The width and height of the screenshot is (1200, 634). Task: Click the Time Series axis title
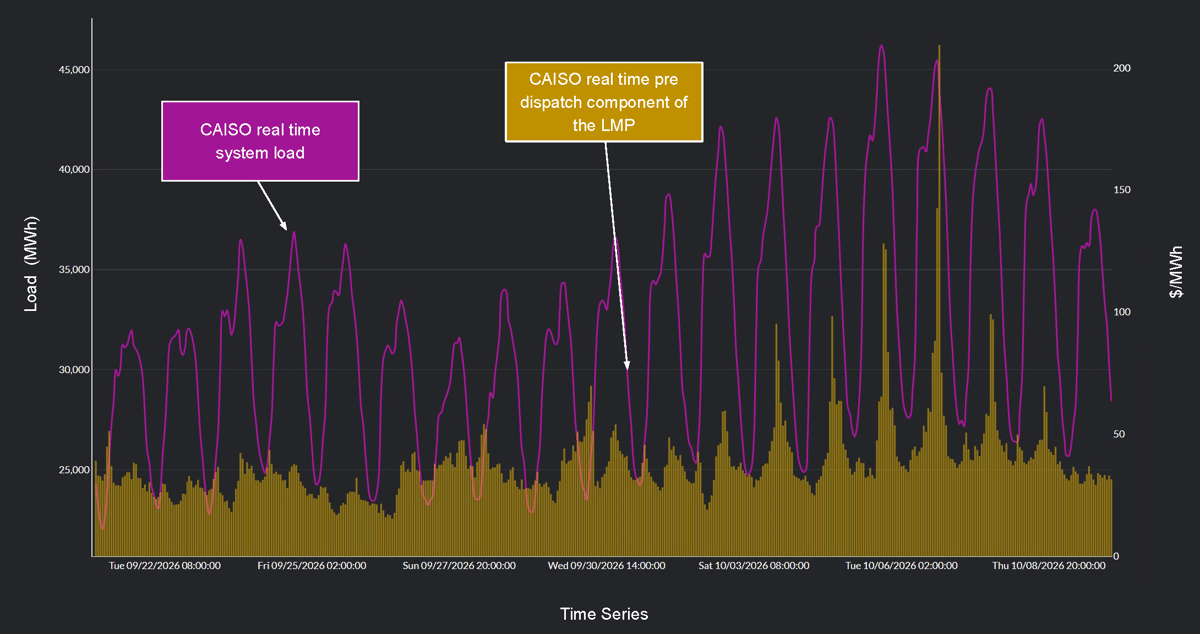[x=603, y=613]
